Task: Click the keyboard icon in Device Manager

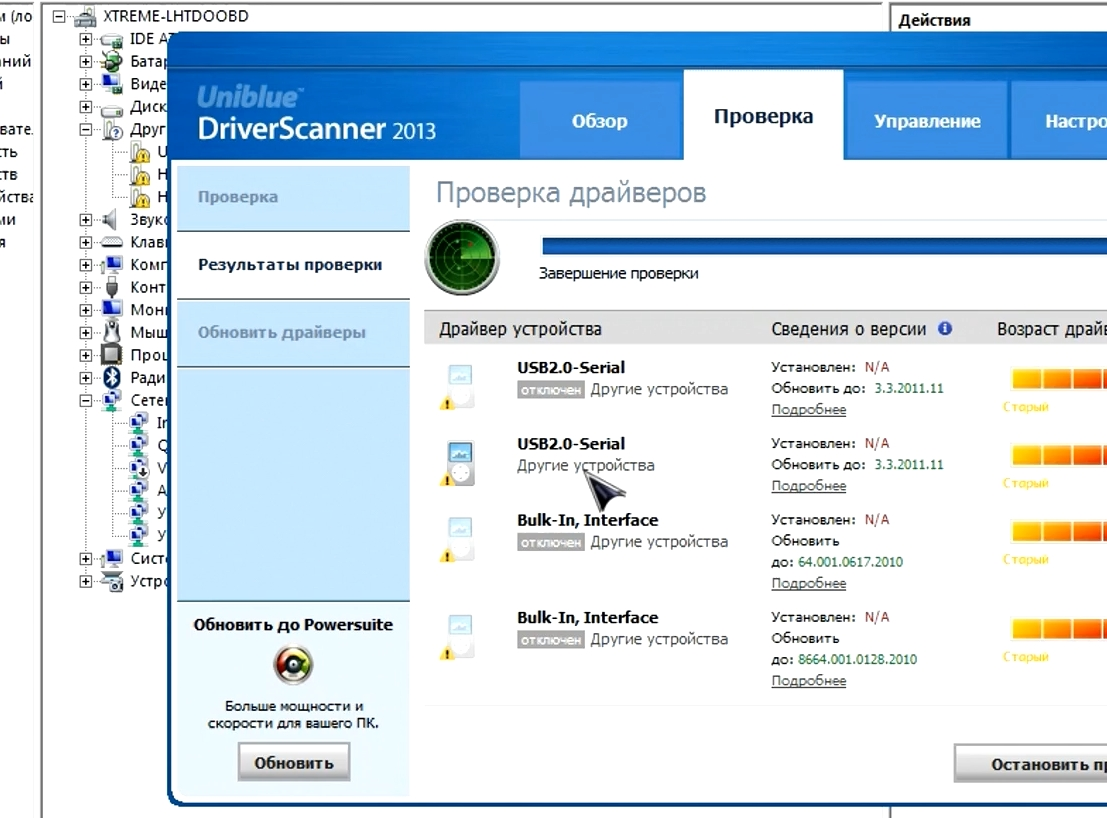Action: pyautogui.click(x=112, y=242)
